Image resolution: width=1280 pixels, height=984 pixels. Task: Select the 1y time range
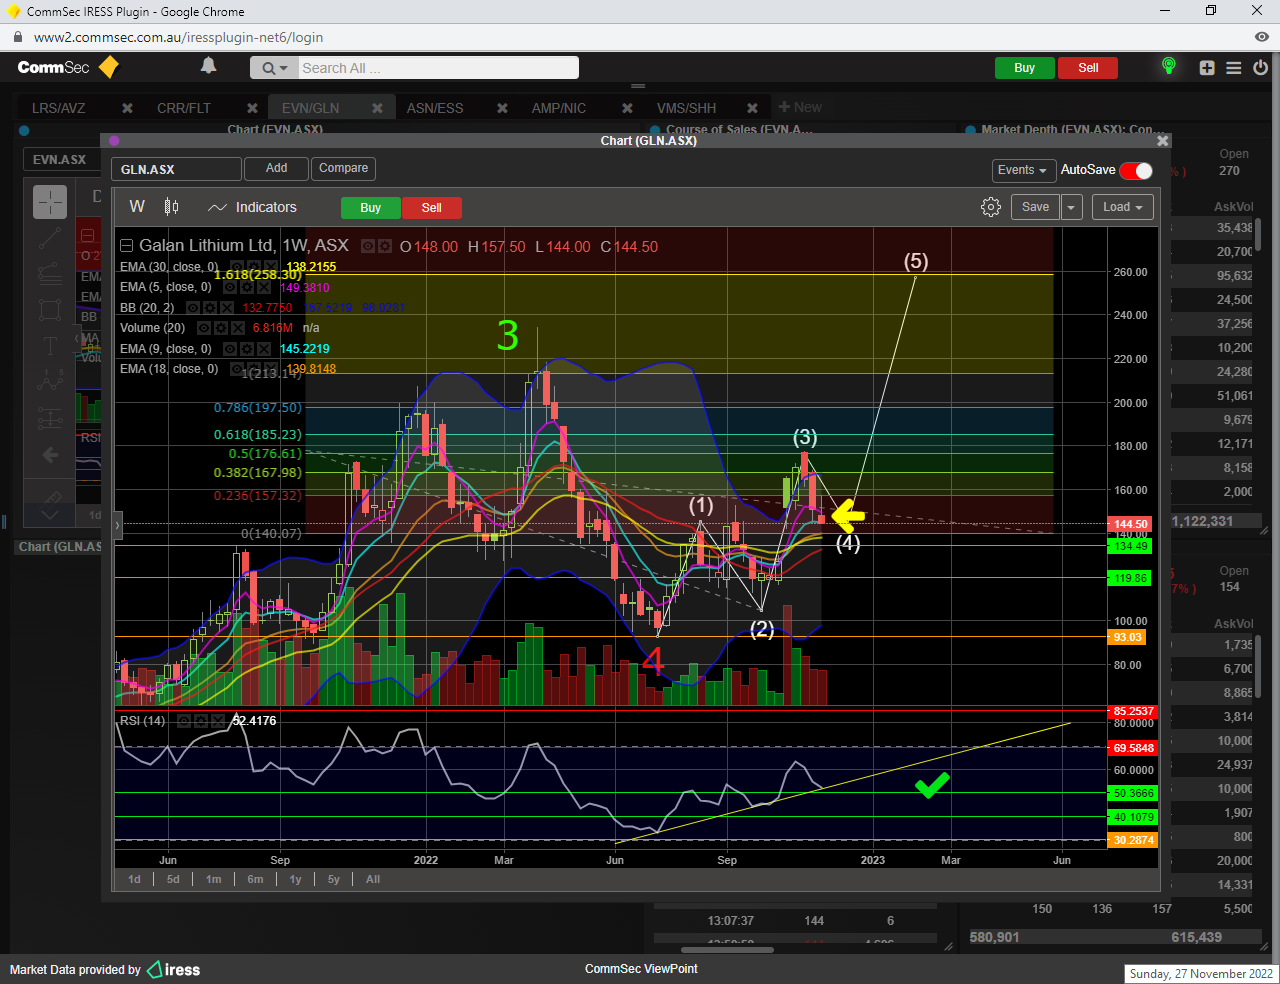295,879
